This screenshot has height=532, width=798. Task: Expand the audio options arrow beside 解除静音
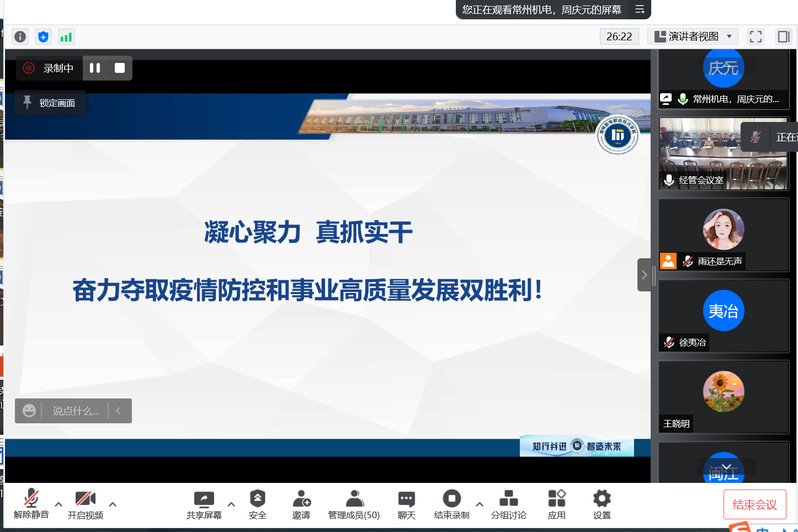(58, 503)
